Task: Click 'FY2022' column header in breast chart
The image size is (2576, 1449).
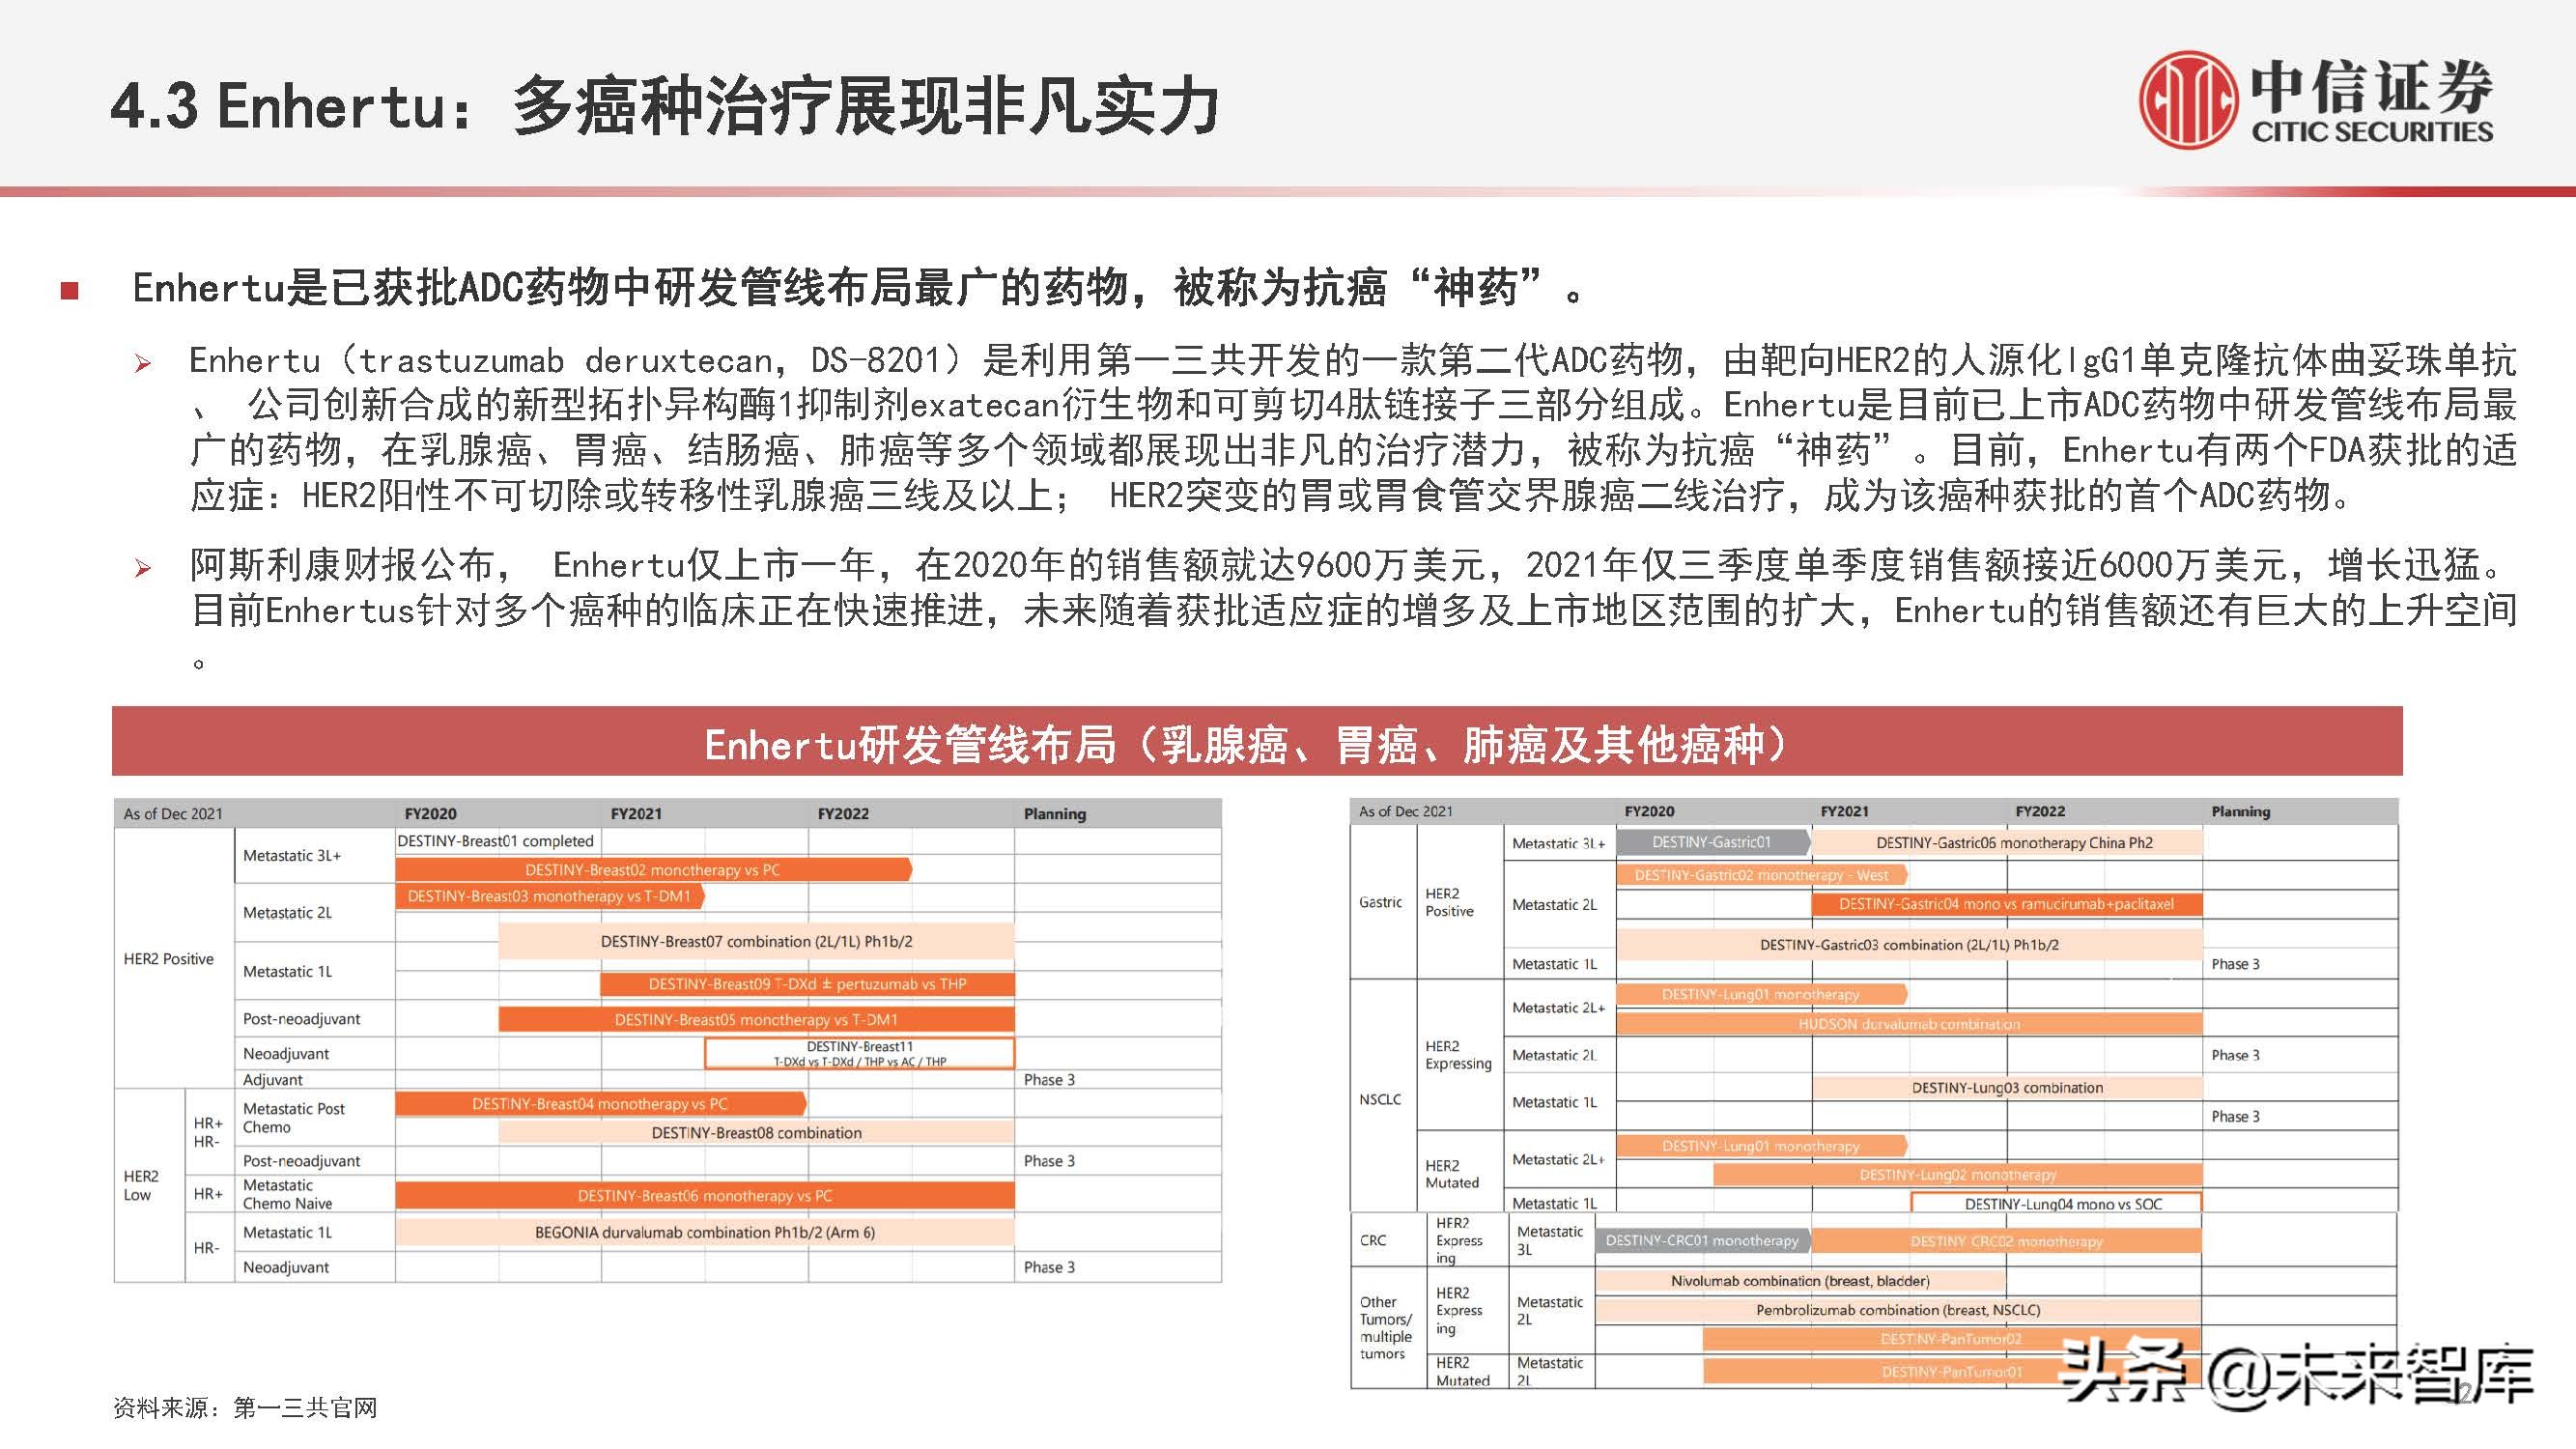Action: pos(843,814)
